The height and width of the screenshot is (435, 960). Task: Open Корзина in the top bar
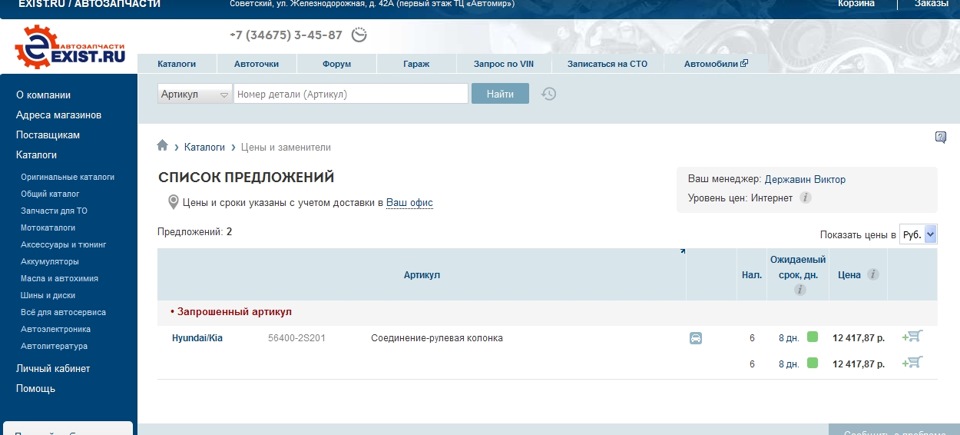856,4
